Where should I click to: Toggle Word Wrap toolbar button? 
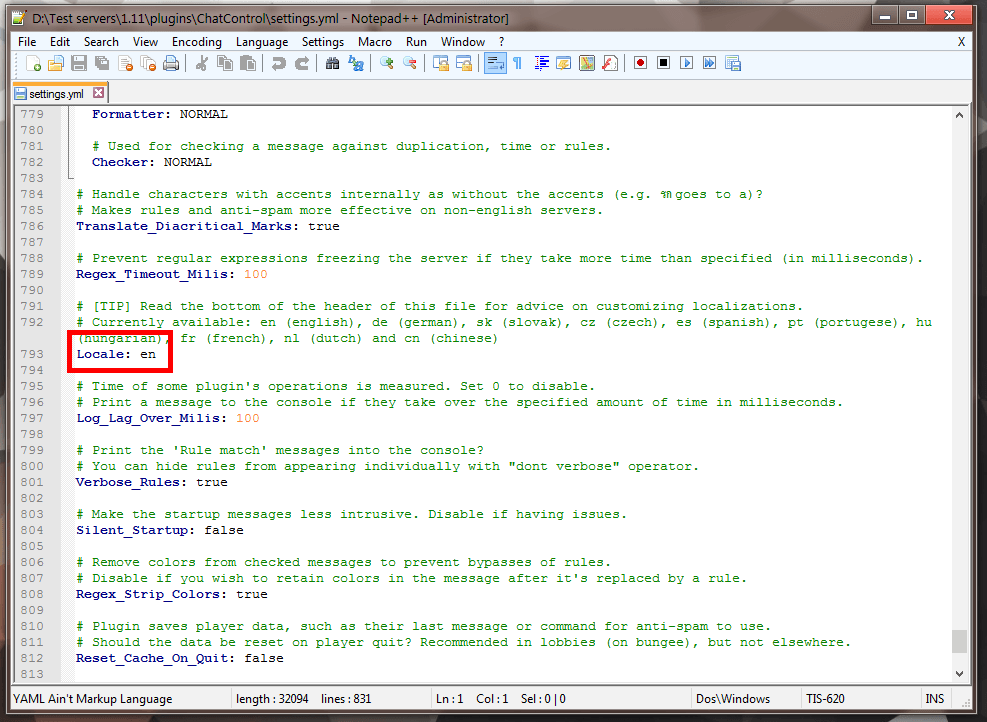495,64
